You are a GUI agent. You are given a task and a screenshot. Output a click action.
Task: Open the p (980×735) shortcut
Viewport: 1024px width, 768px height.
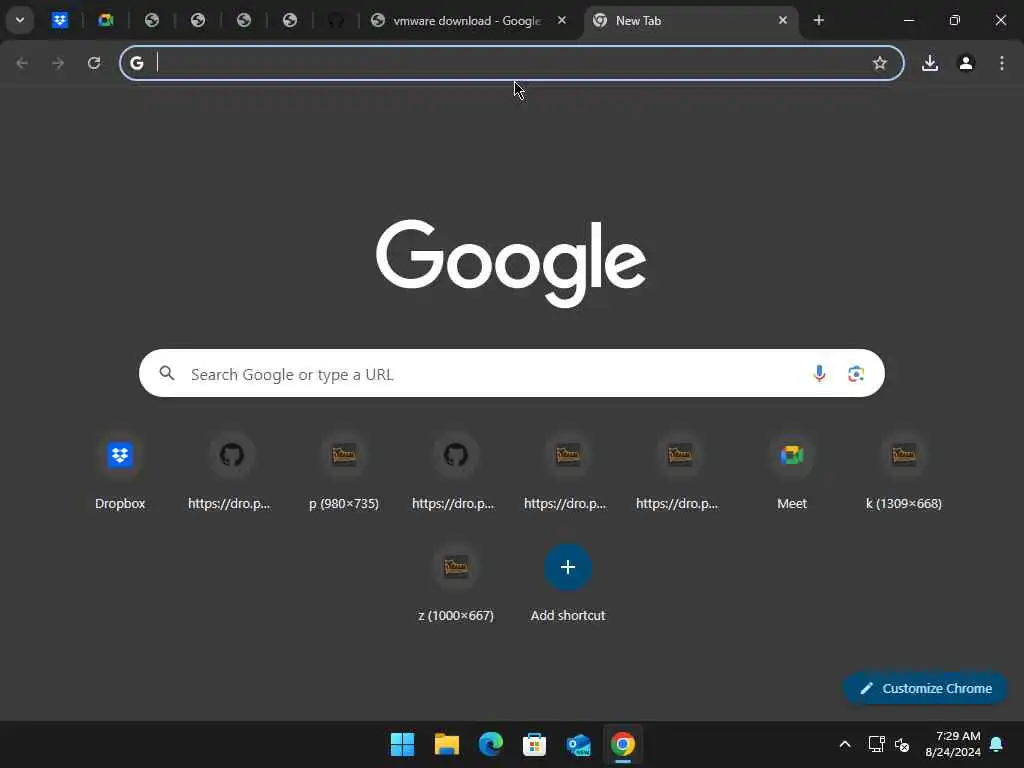click(x=344, y=470)
